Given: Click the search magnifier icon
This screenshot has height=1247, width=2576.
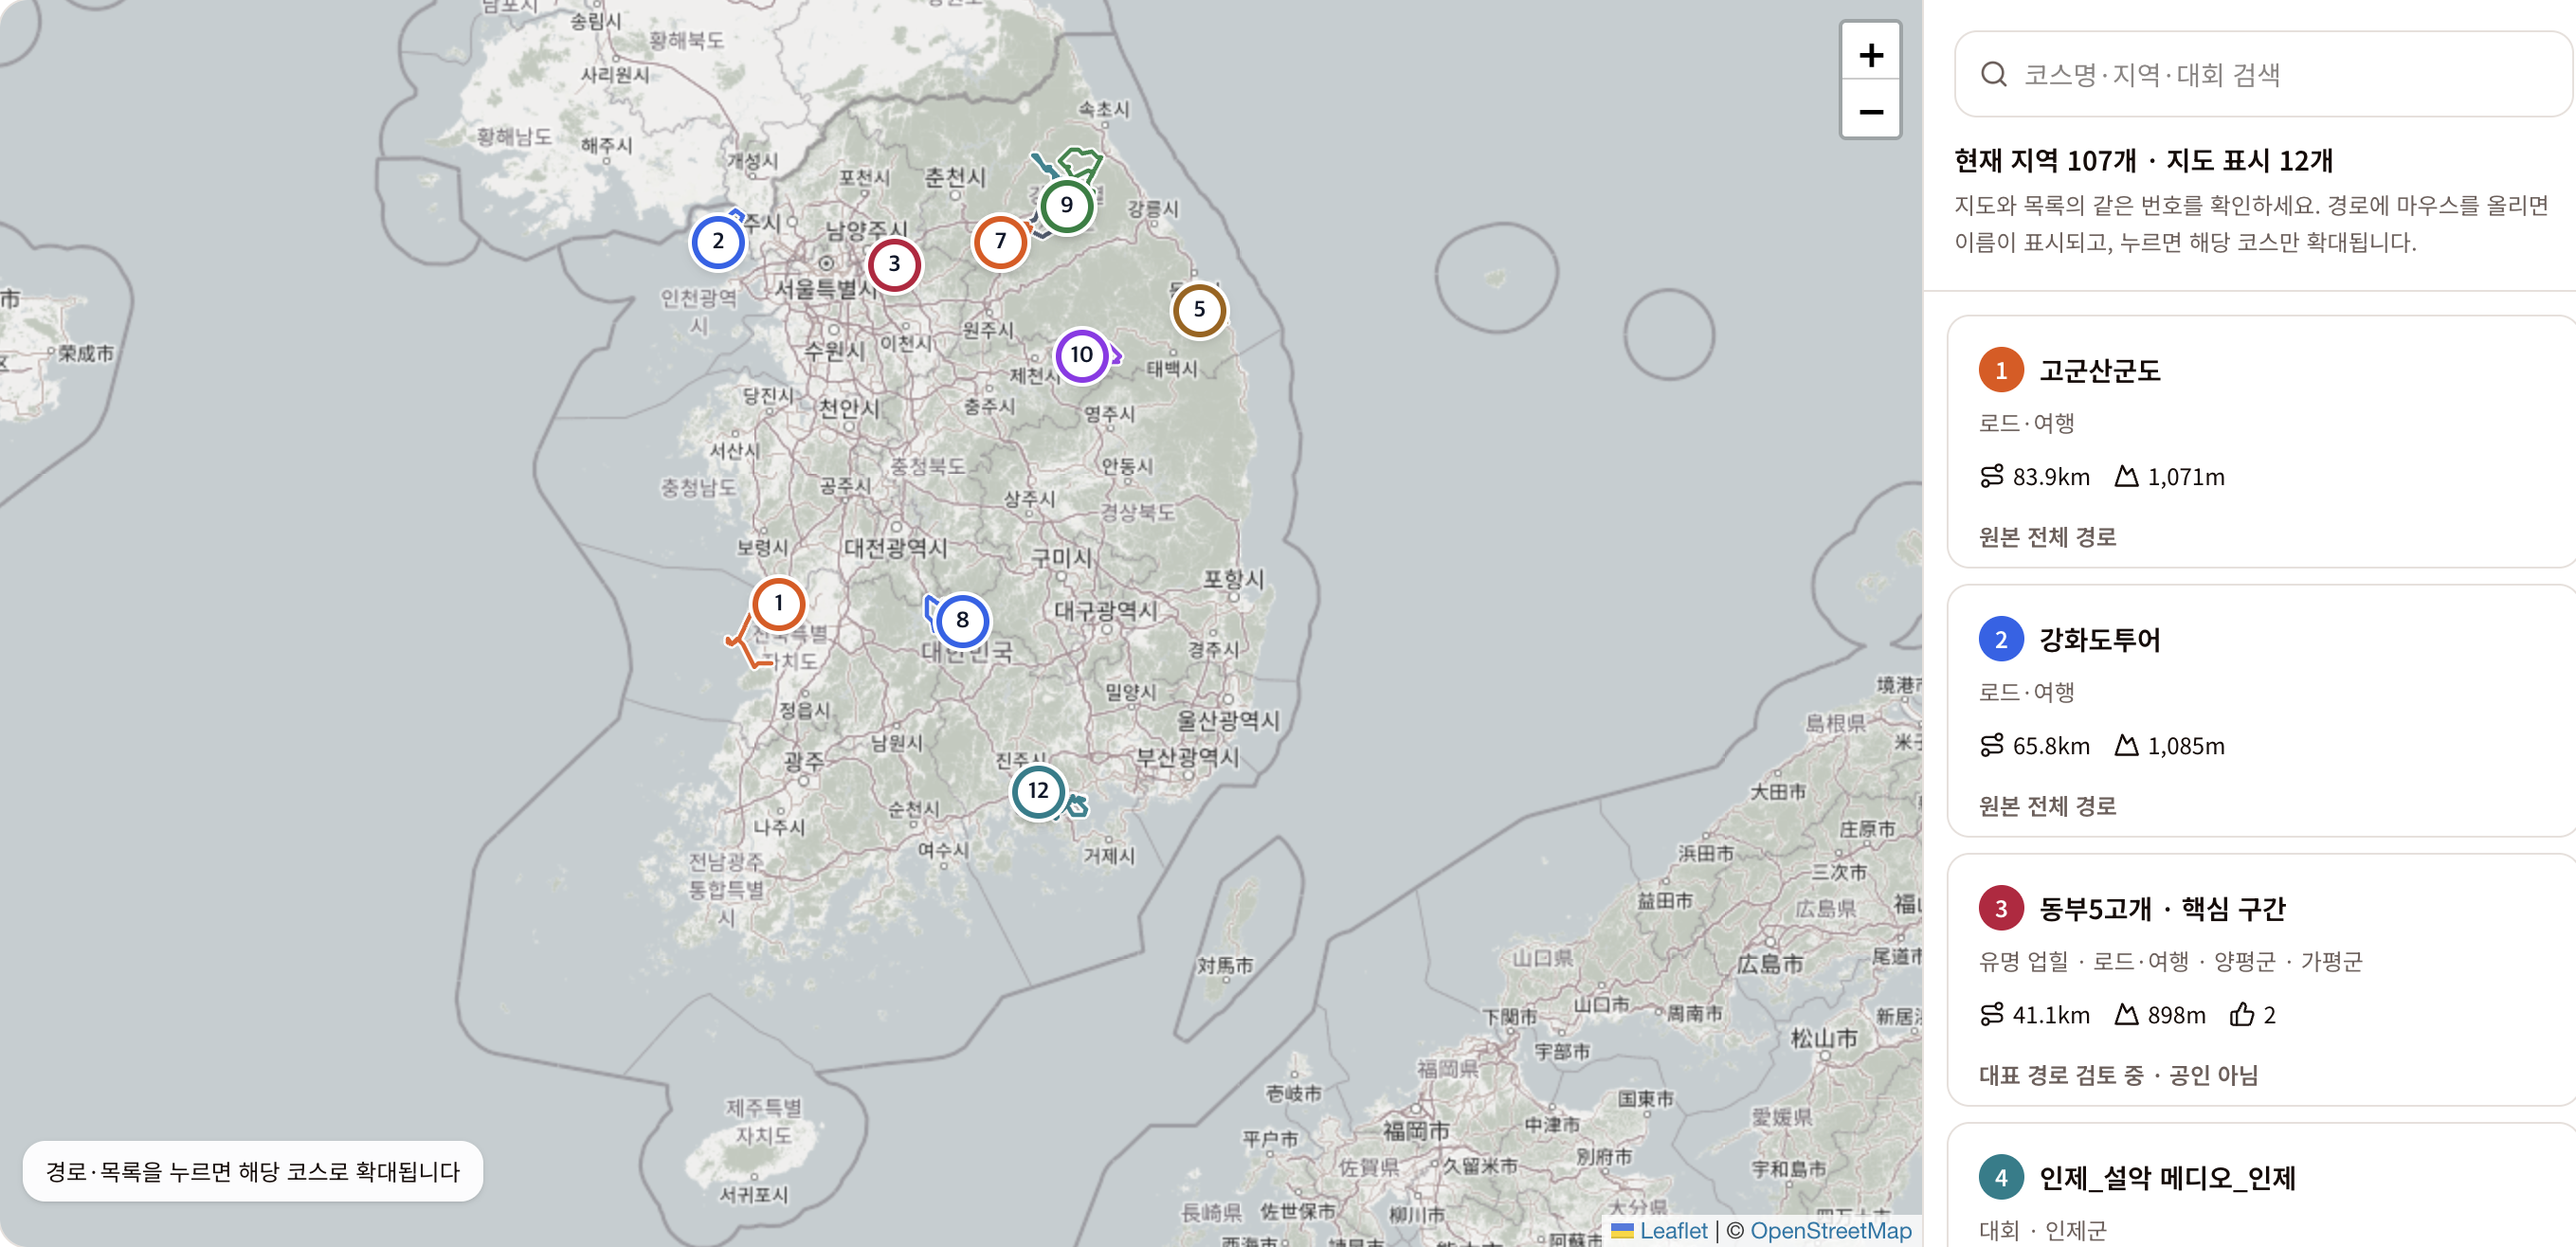Looking at the screenshot, I should tap(1993, 74).
